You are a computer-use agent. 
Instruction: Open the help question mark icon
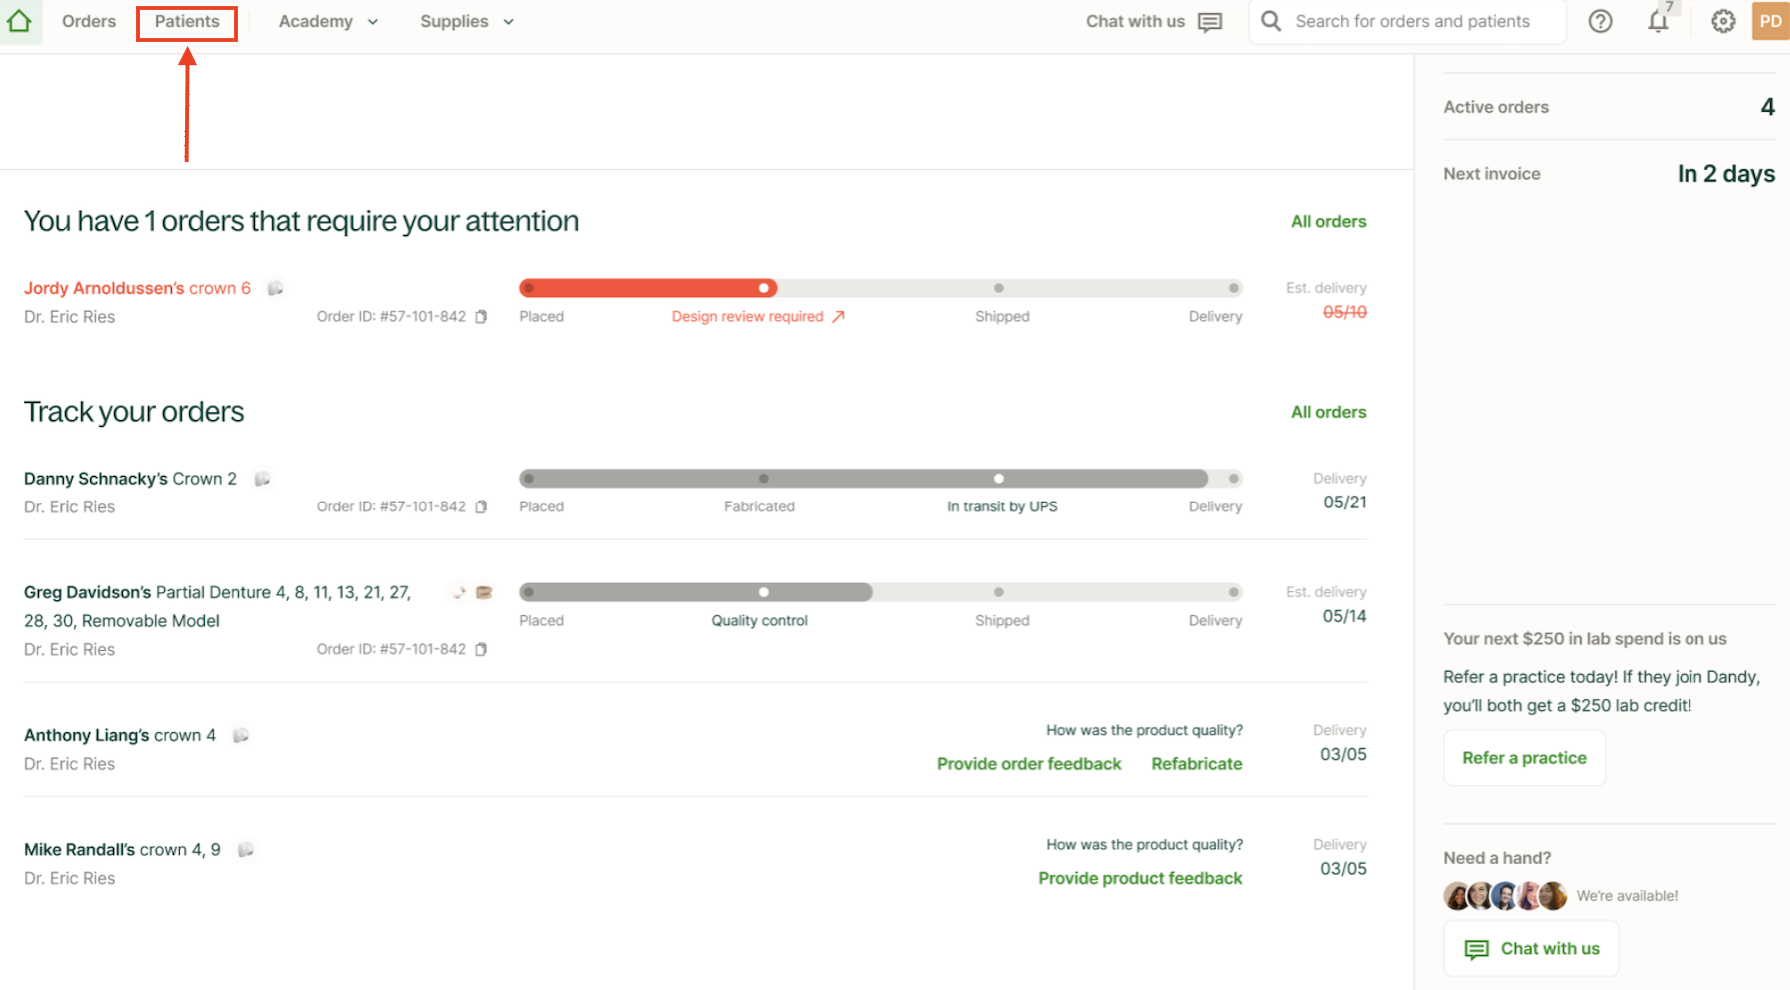point(1600,21)
